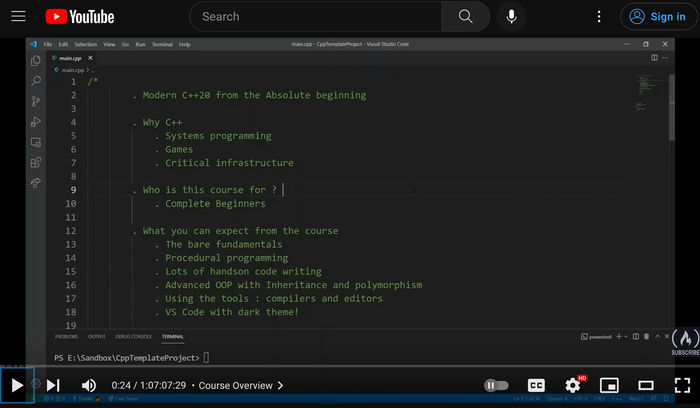Click the Search input field

point(317,17)
